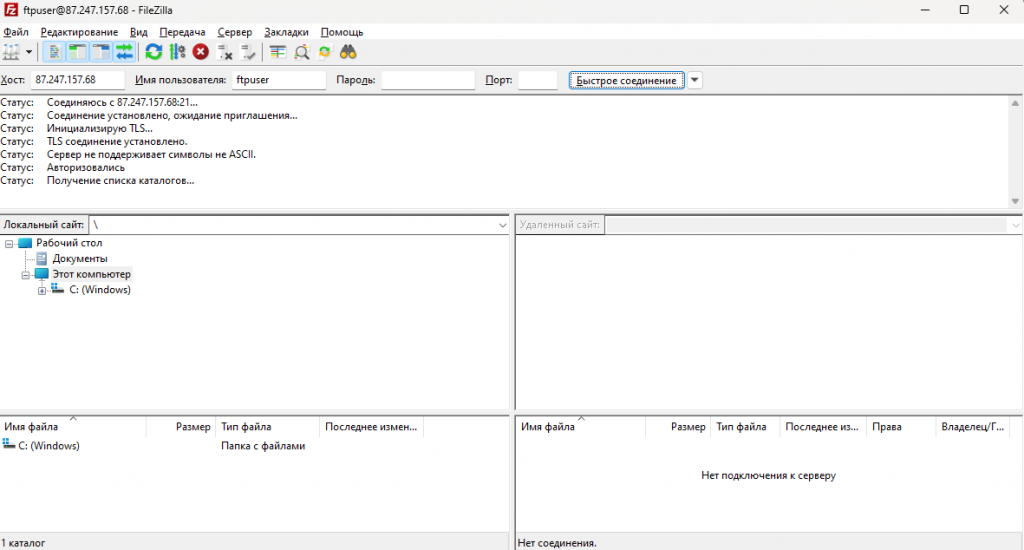Open the Закладки menu
Screen dimensions: 1024x550
click(286, 32)
